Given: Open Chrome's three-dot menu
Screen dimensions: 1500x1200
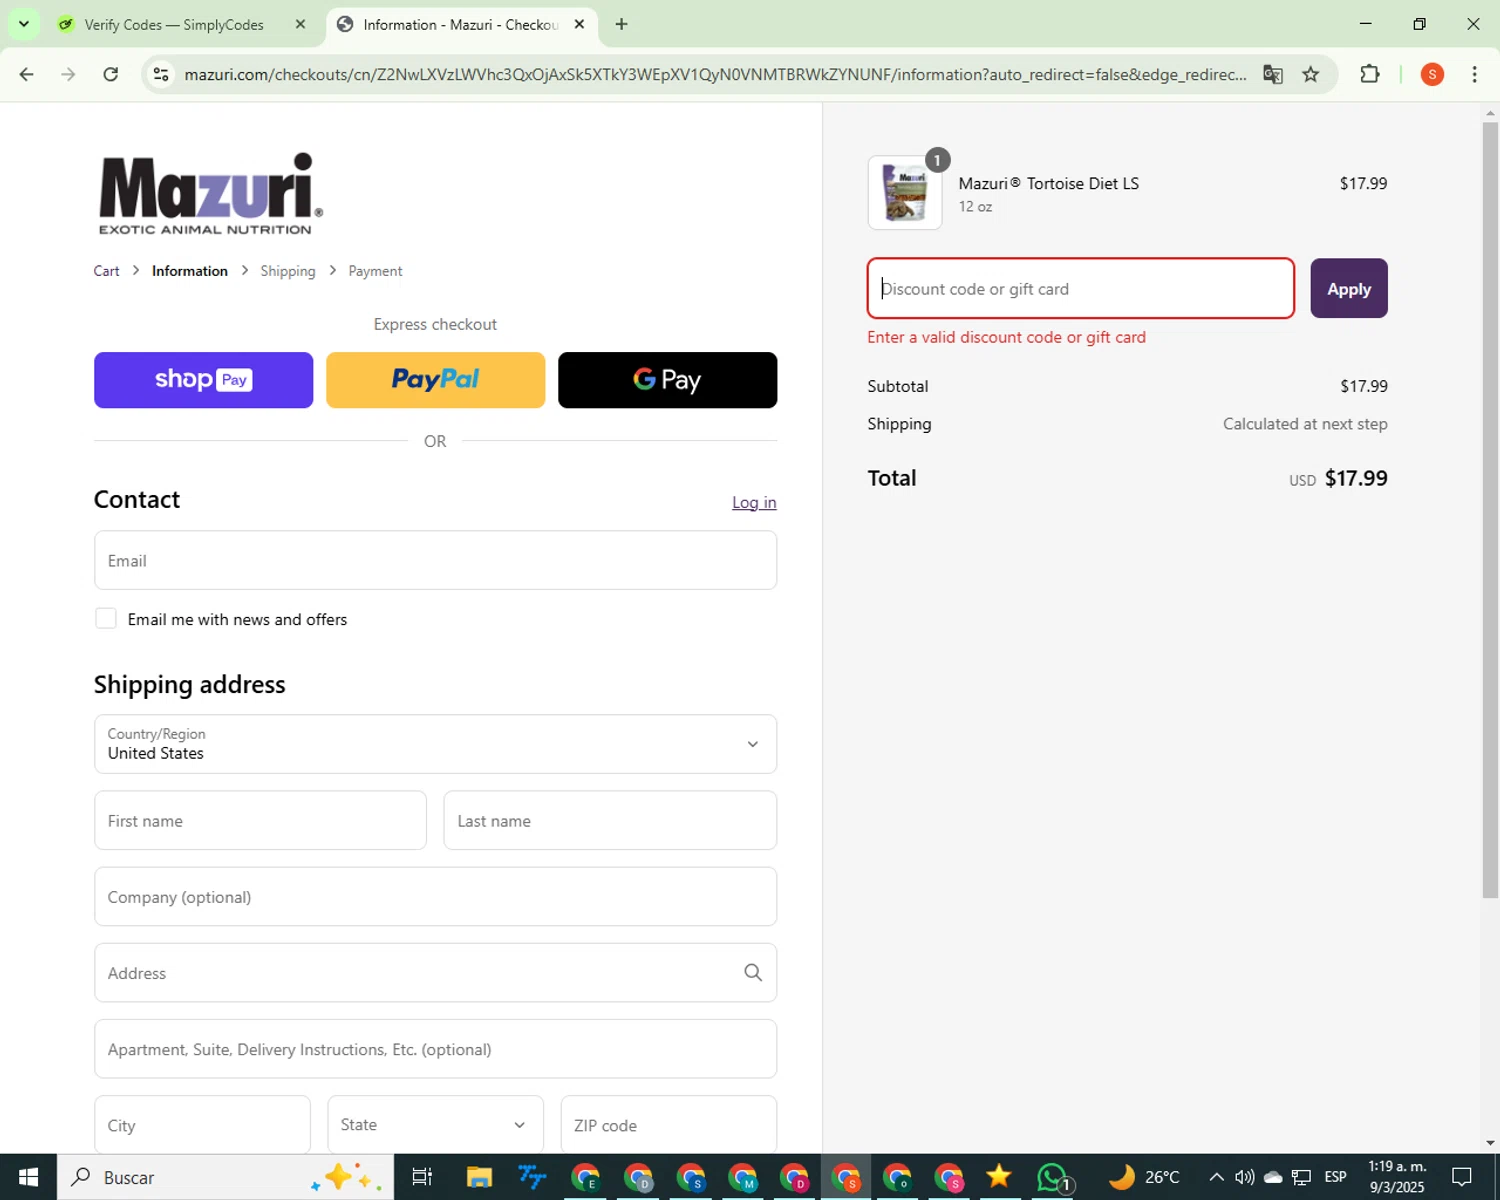Looking at the screenshot, I should coord(1474,74).
